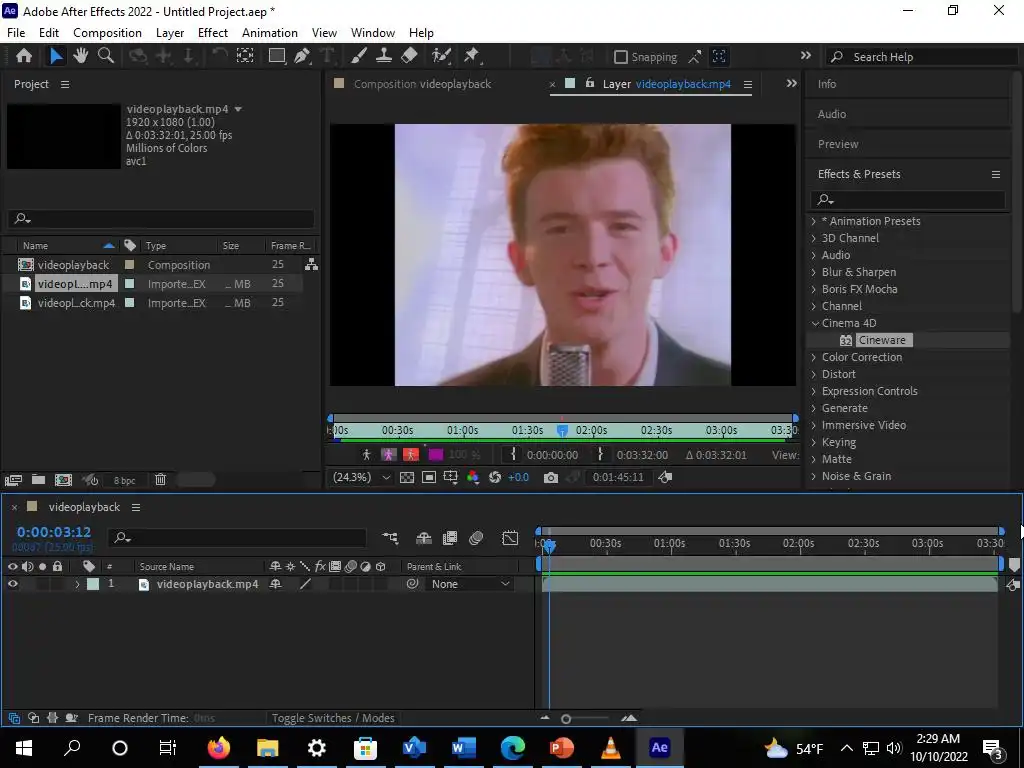The width and height of the screenshot is (1024, 768).
Task: Open the Project panel menu icon
Action: [x=65, y=84]
